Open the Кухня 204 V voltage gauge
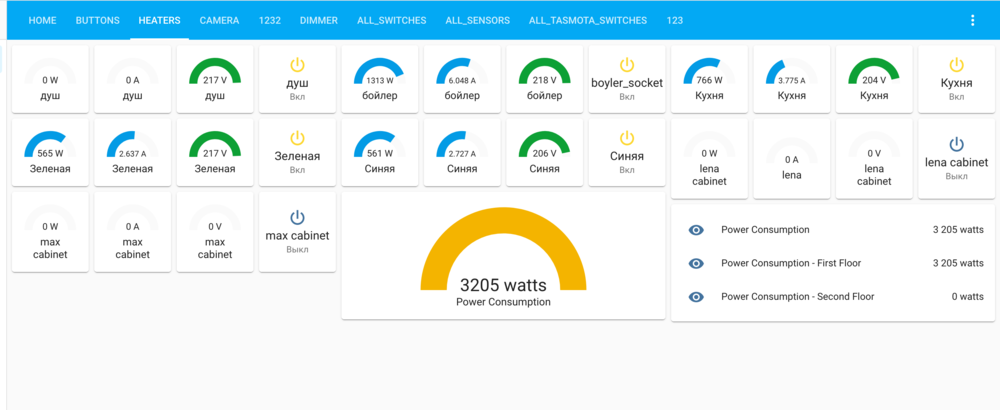The image size is (1000, 410). pos(874,78)
